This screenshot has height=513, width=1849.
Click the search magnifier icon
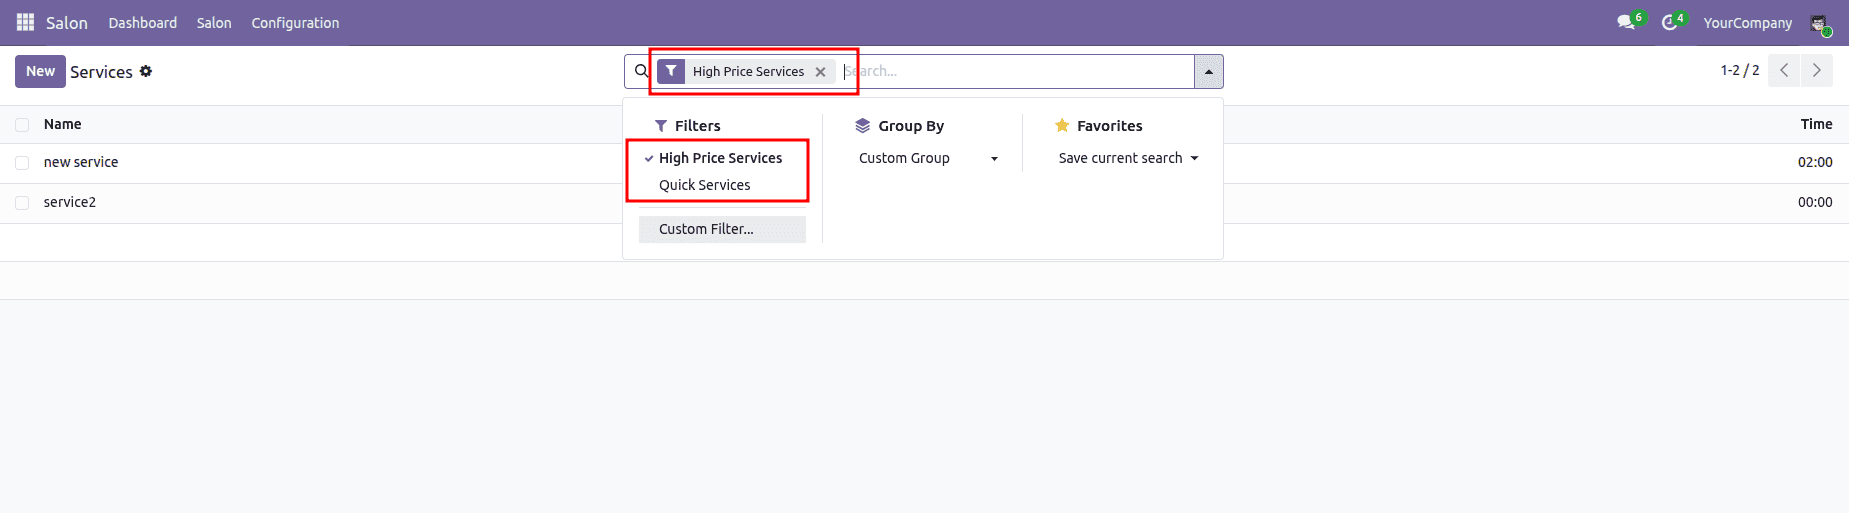click(x=641, y=71)
